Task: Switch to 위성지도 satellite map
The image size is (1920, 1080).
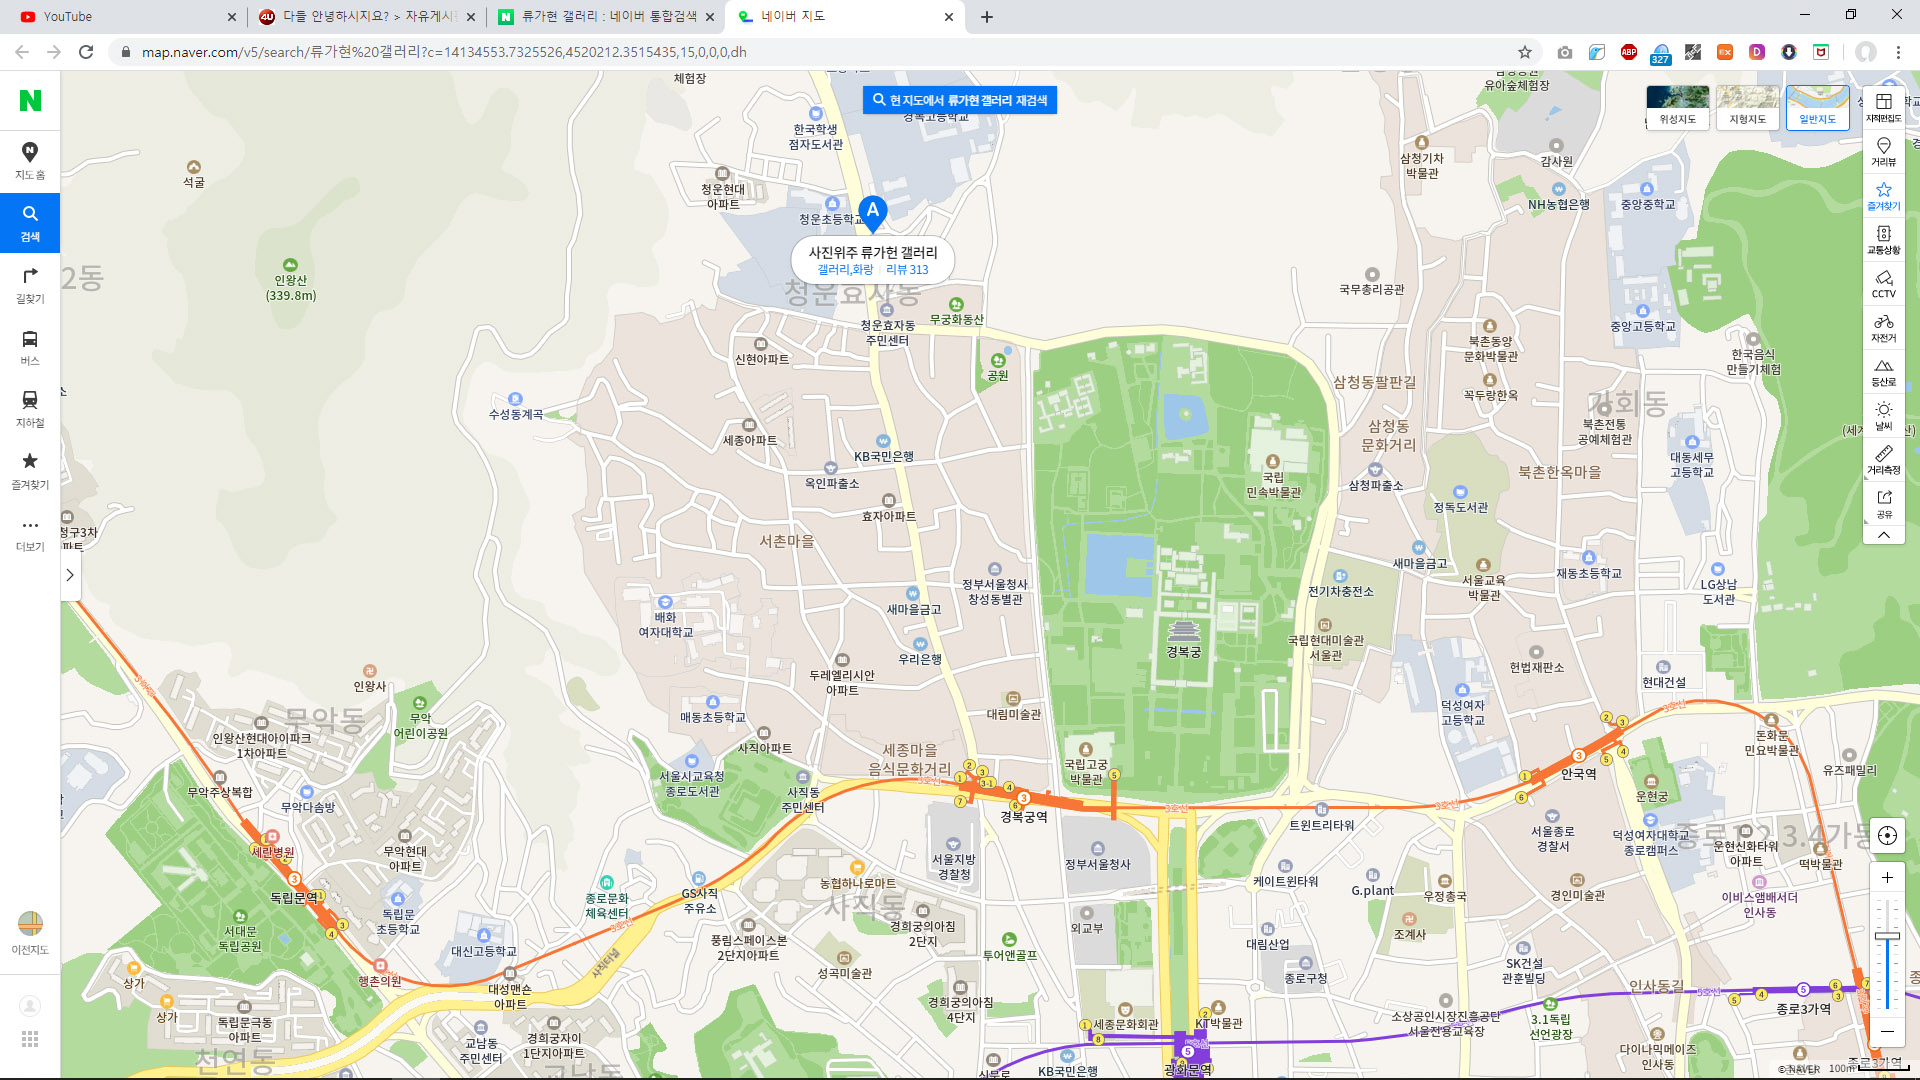Action: point(1677,106)
